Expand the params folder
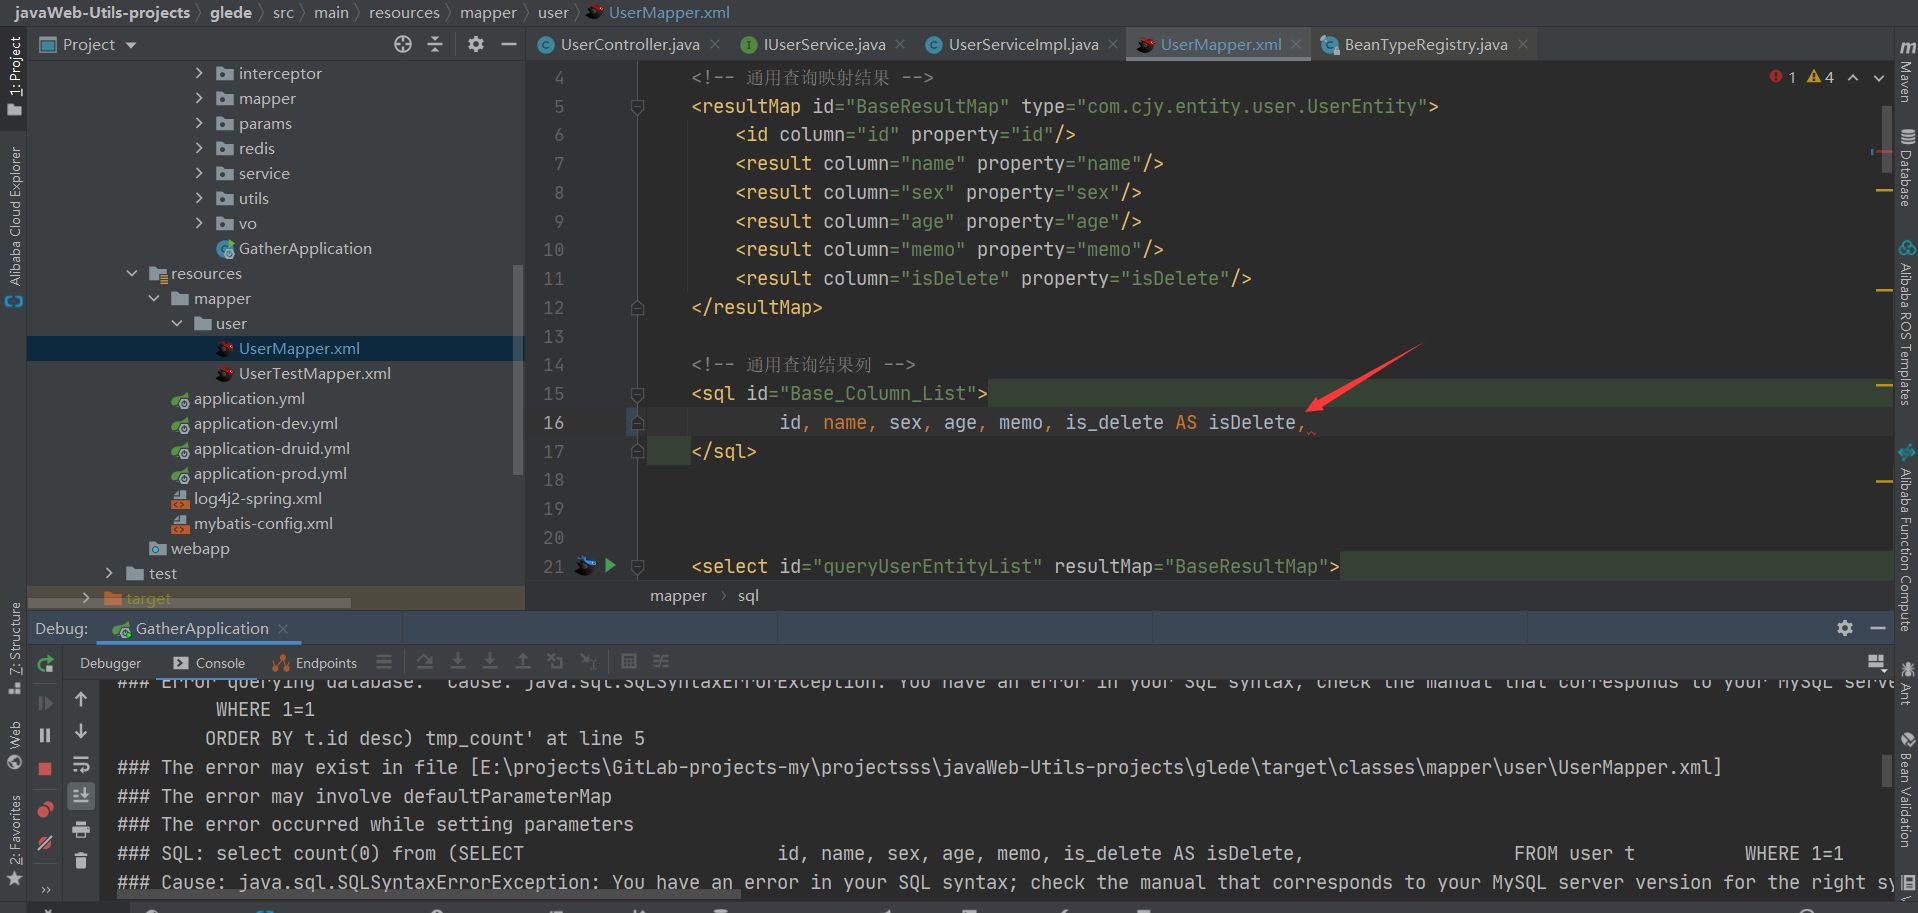This screenshot has height=913, width=1918. coord(199,123)
